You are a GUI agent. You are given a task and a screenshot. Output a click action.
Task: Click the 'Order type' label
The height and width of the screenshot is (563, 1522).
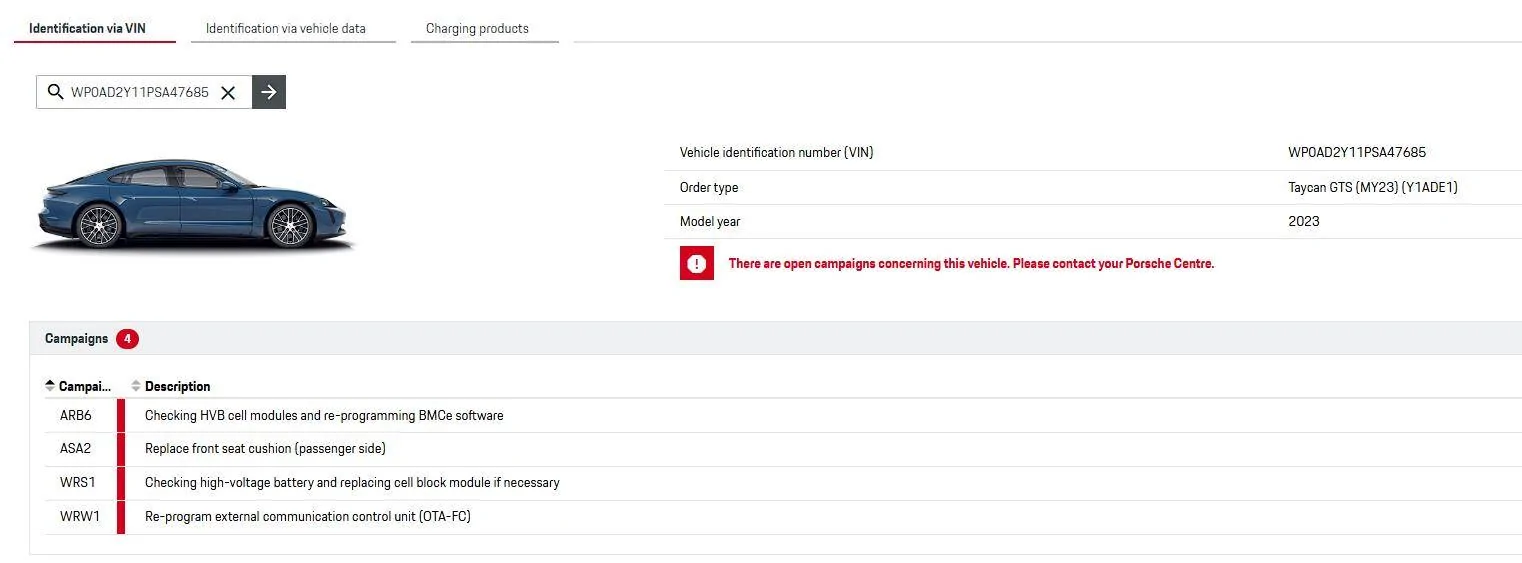[709, 188]
